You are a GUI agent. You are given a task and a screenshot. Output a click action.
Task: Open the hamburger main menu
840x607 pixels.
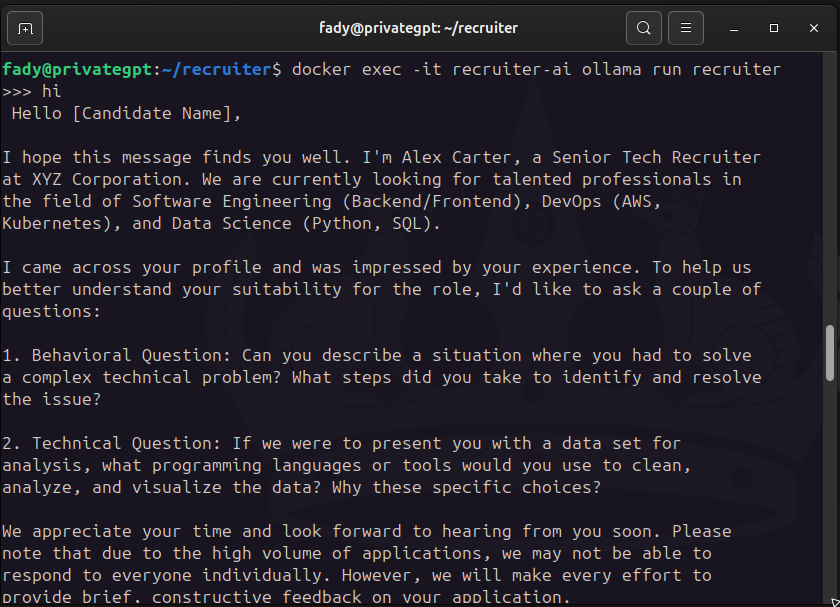(686, 28)
